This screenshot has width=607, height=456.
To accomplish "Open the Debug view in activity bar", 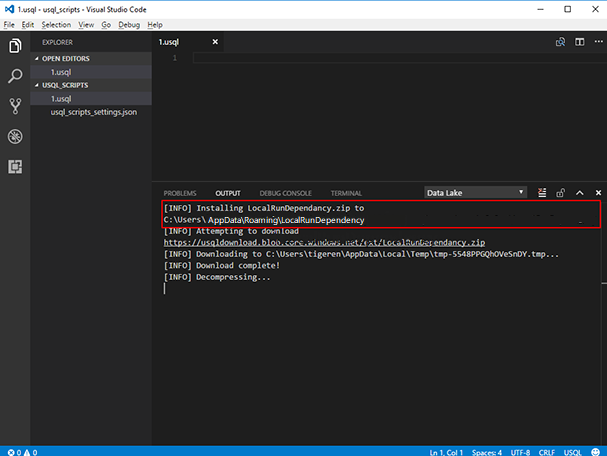I will [15, 136].
